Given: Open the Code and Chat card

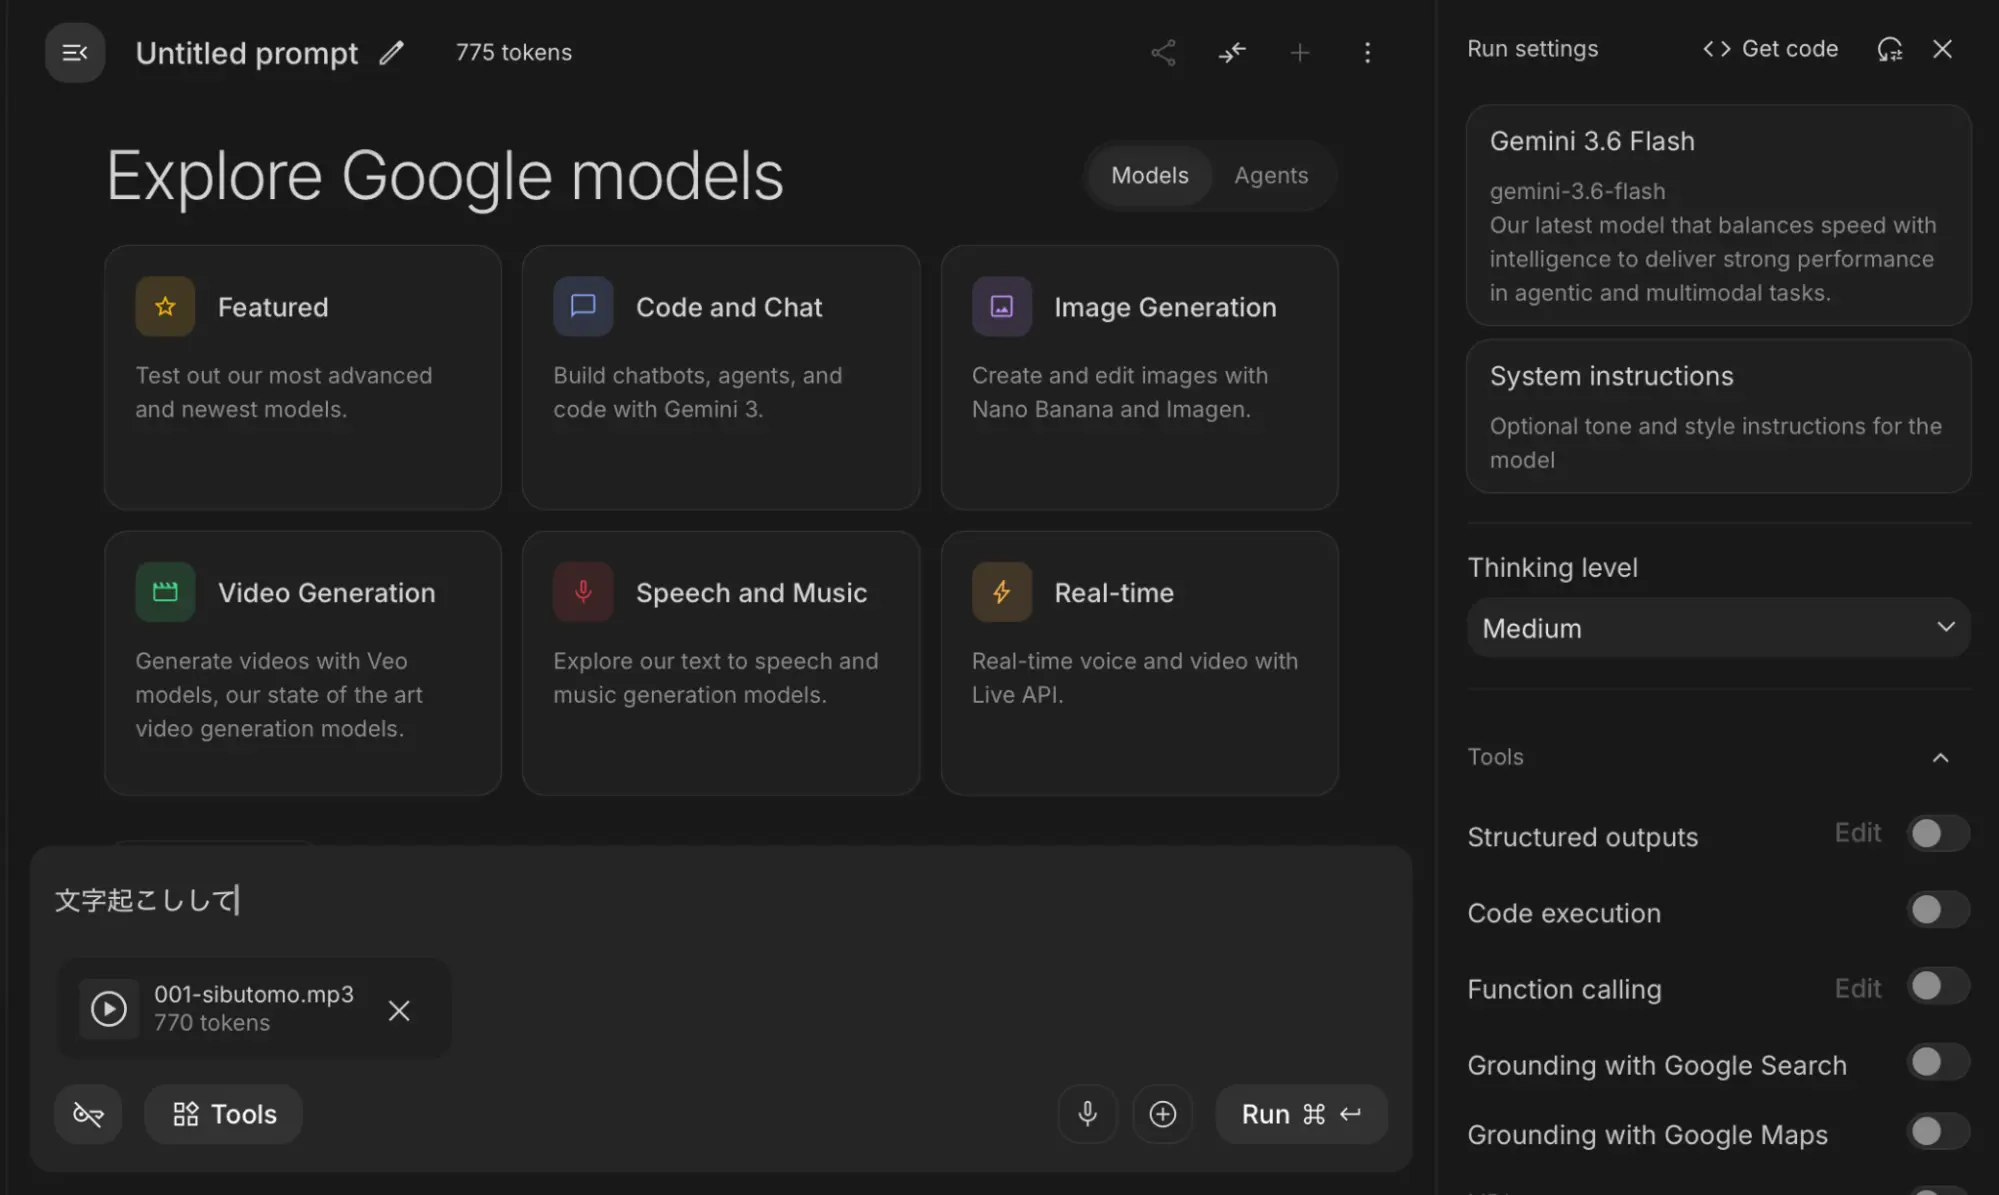Looking at the screenshot, I should [721, 378].
